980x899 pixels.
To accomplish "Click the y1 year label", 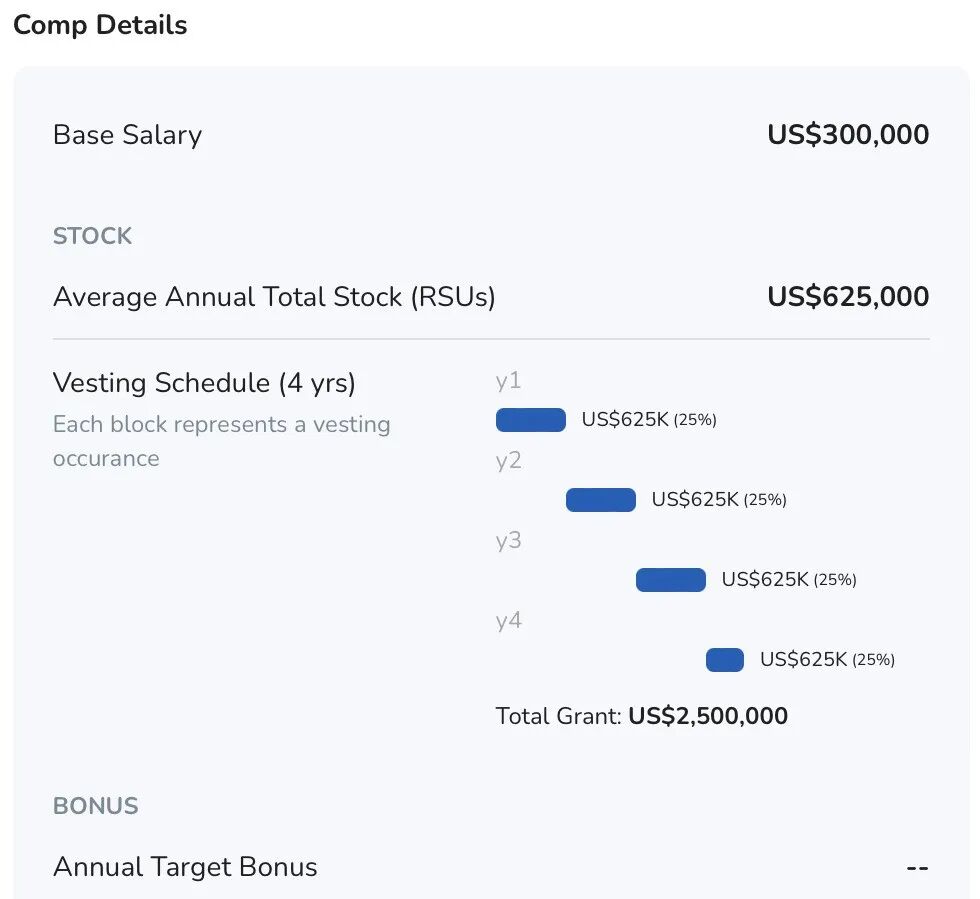I will pyautogui.click(x=508, y=381).
